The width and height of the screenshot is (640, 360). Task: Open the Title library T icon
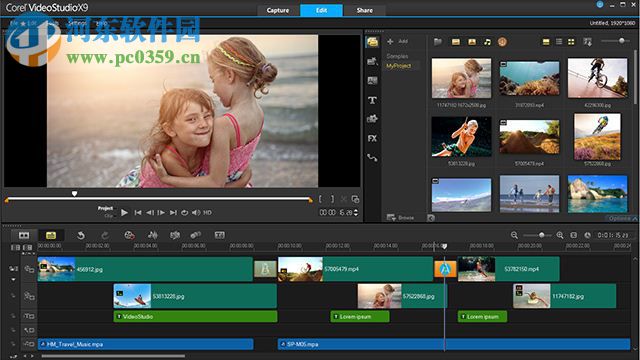coord(372,100)
